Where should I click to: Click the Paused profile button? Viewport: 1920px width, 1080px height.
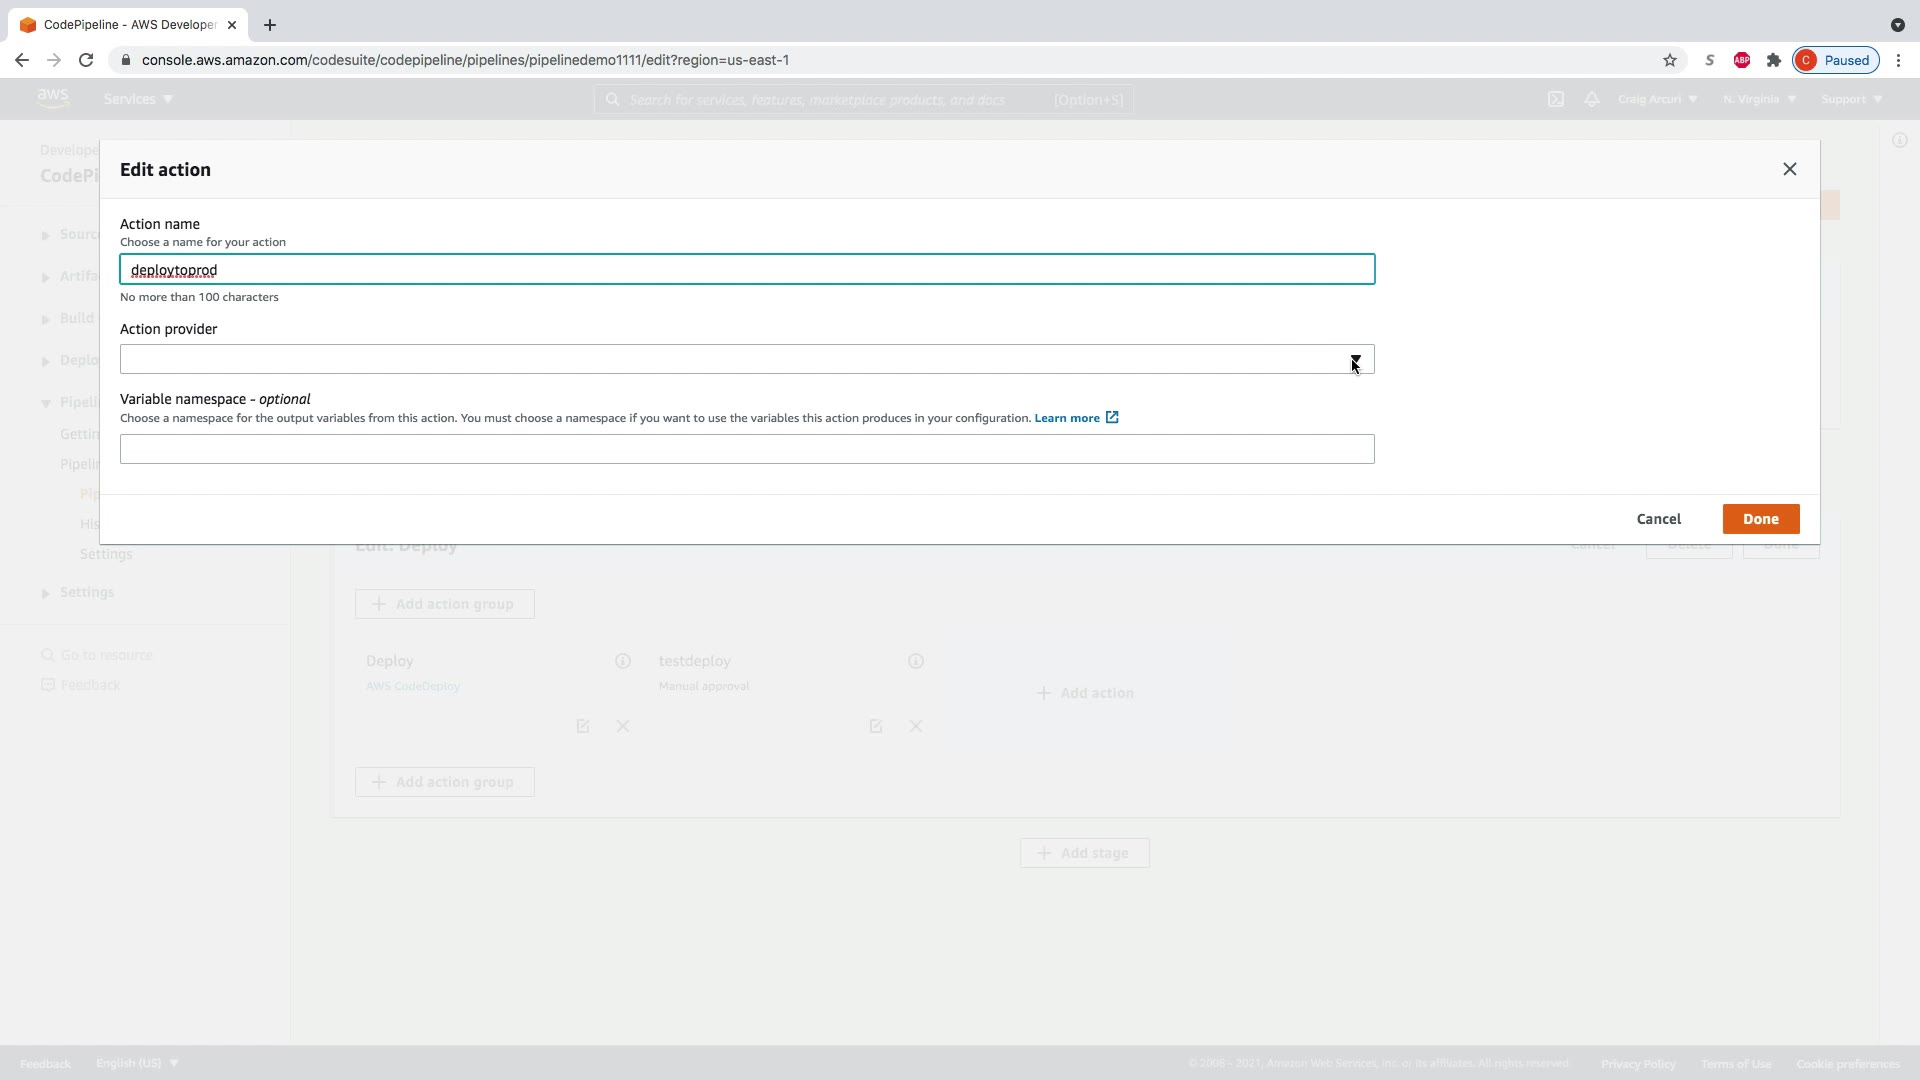[1835, 60]
